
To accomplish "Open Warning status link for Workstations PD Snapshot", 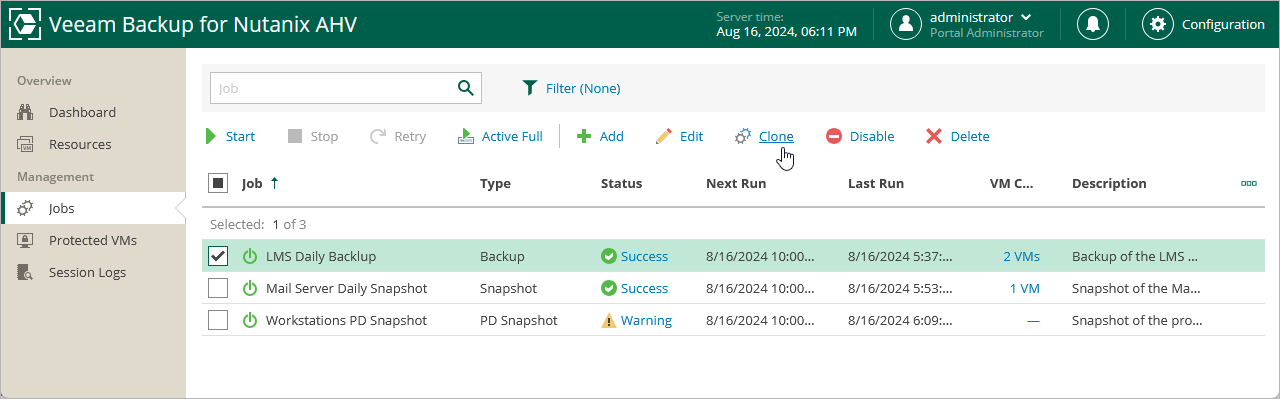I will tap(646, 320).
